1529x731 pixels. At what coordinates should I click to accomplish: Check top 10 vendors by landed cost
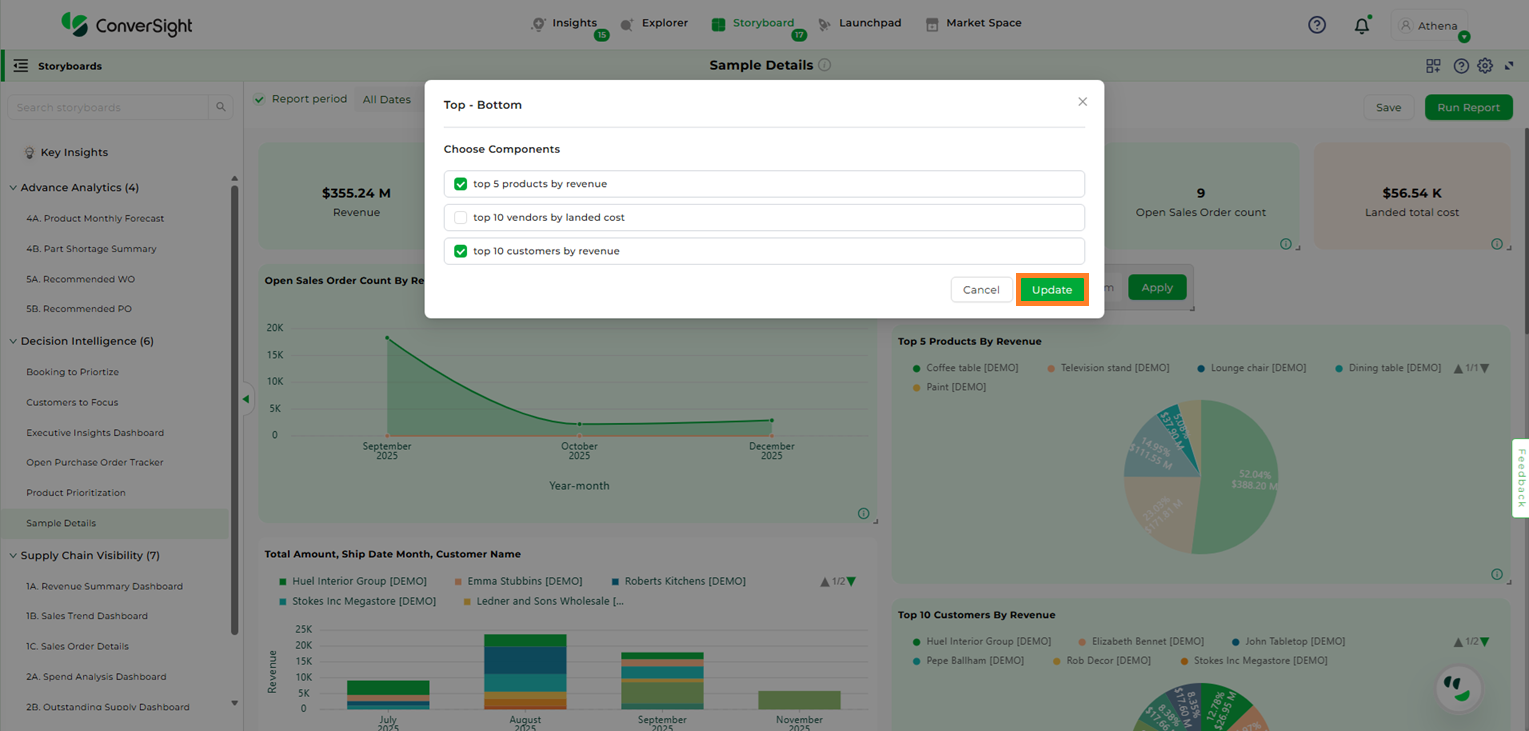click(461, 218)
